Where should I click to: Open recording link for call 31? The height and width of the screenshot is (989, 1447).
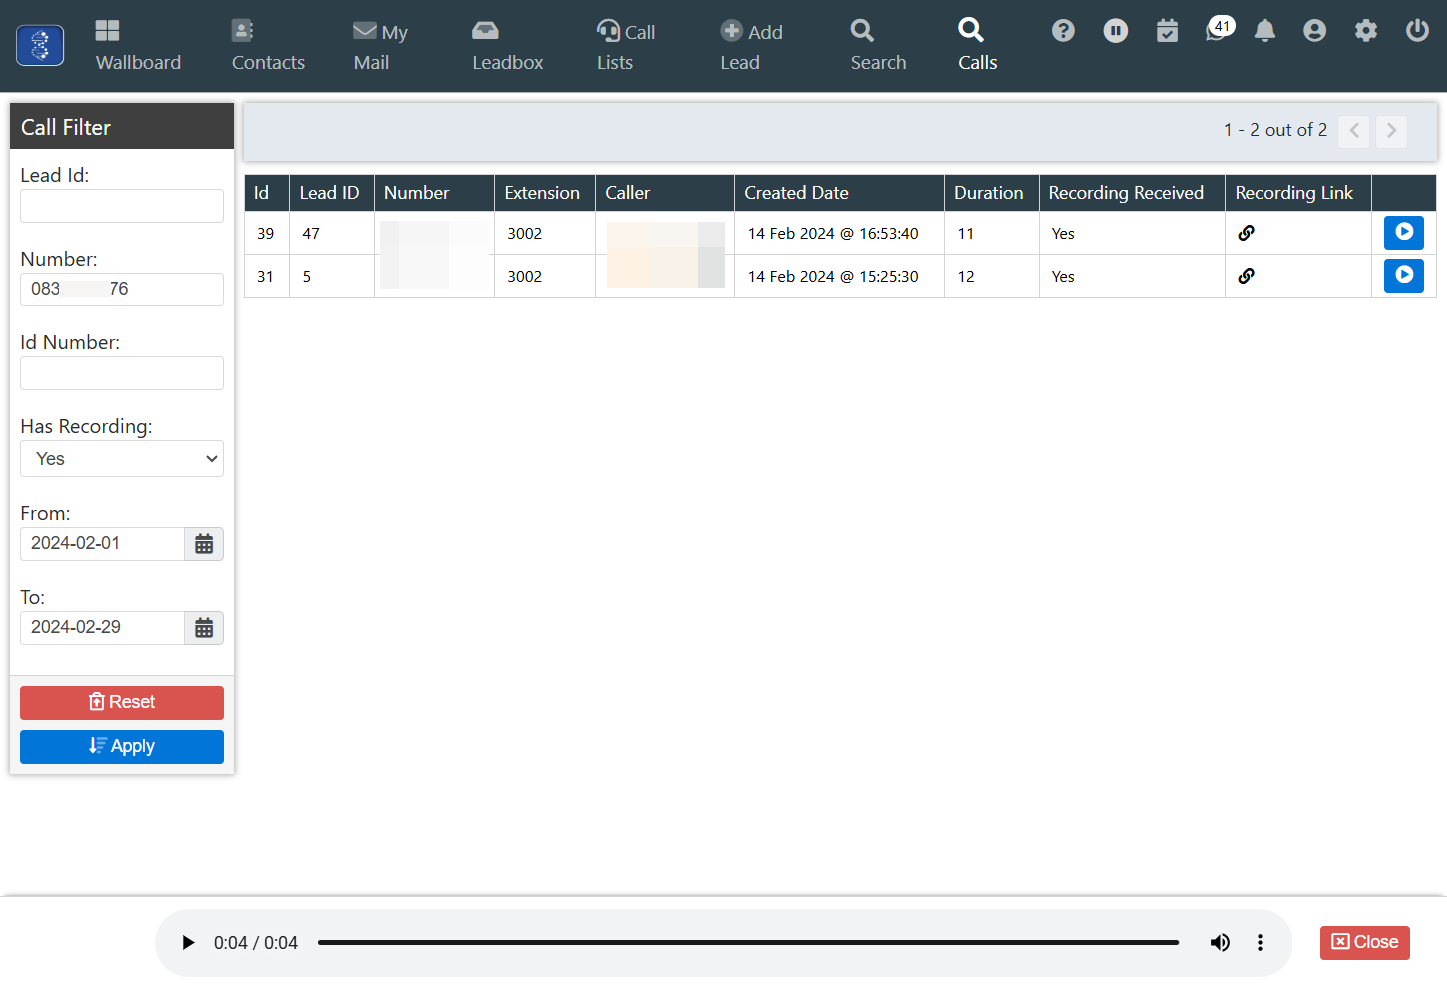[x=1246, y=276]
